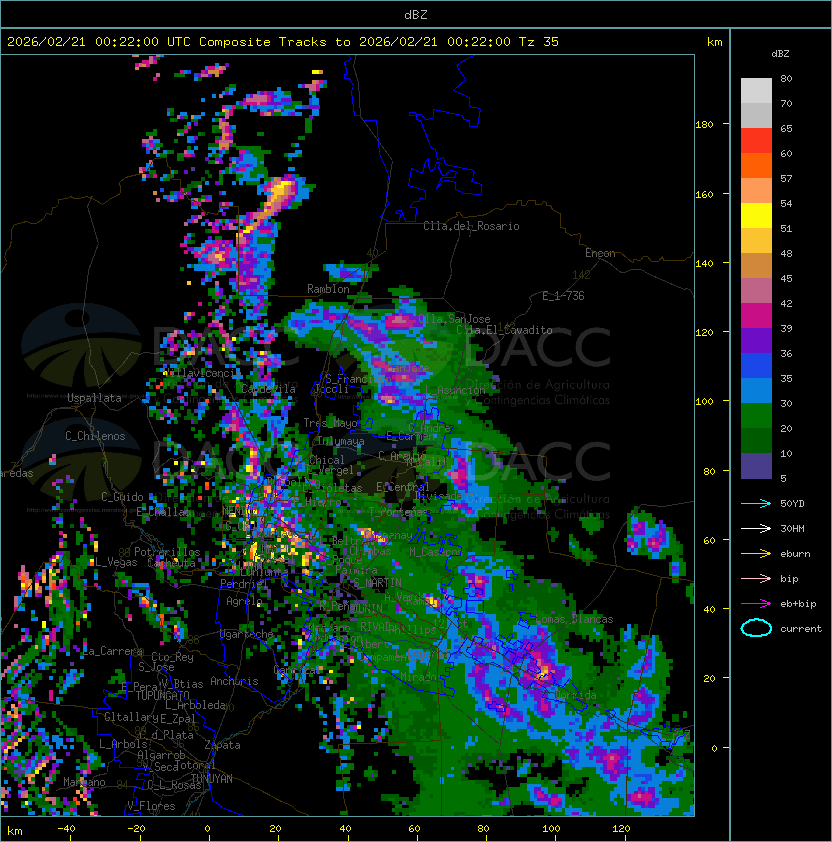The image size is (832, 842).
Task: Click the 'Perdriel' map label
Action: (243, 583)
